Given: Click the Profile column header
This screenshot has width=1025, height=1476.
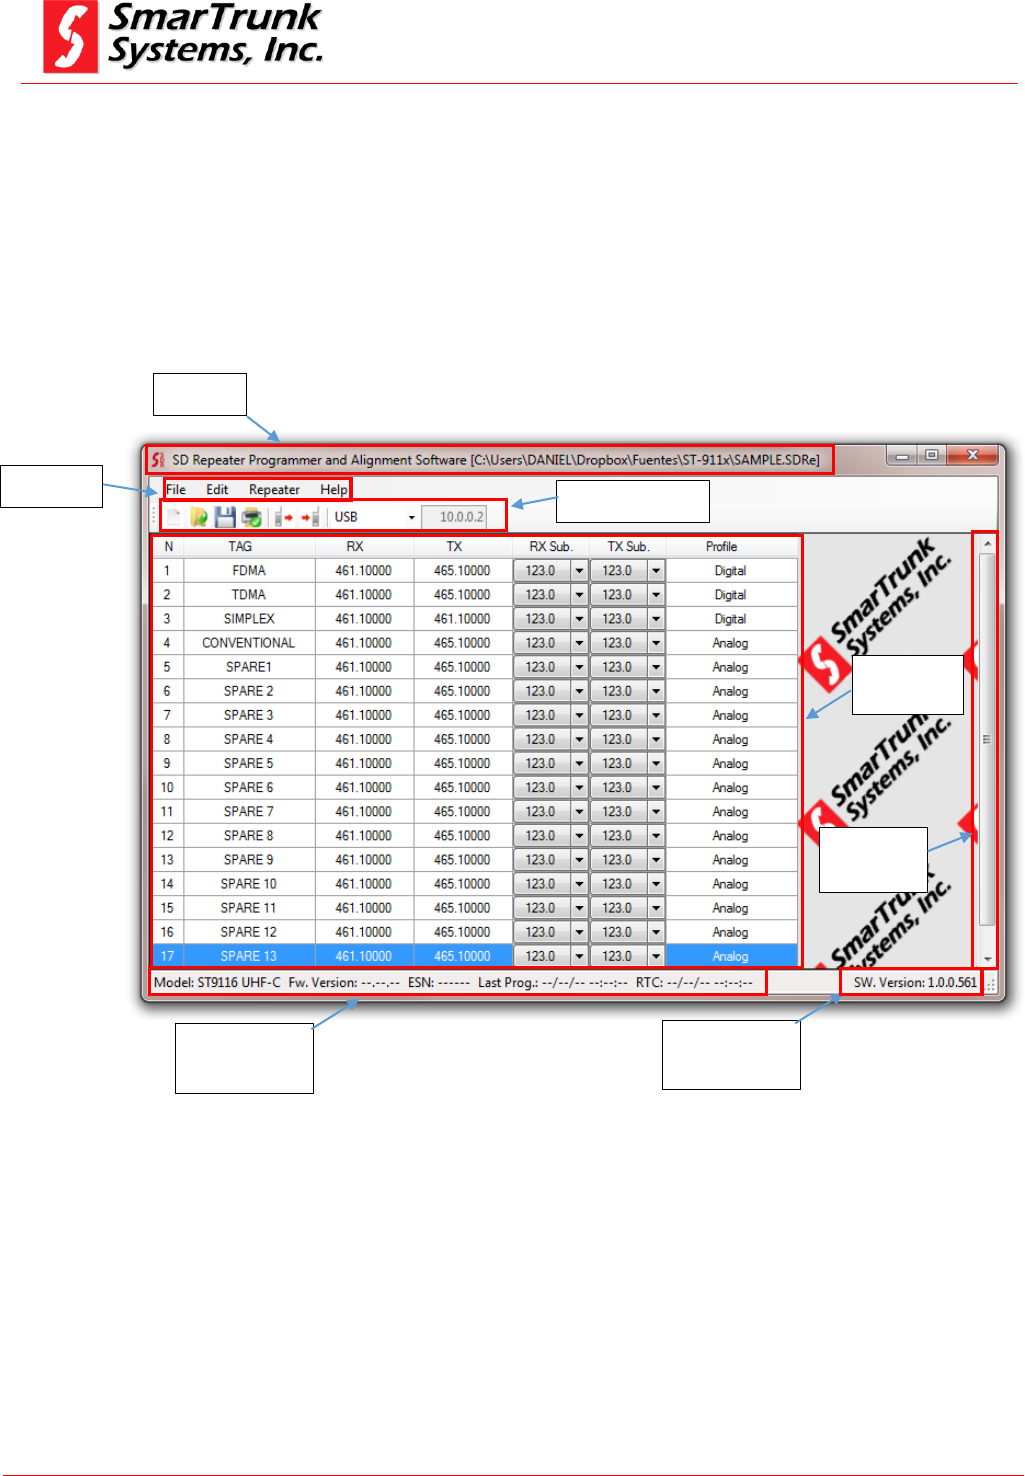Looking at the screenshot, I should 721,547.
